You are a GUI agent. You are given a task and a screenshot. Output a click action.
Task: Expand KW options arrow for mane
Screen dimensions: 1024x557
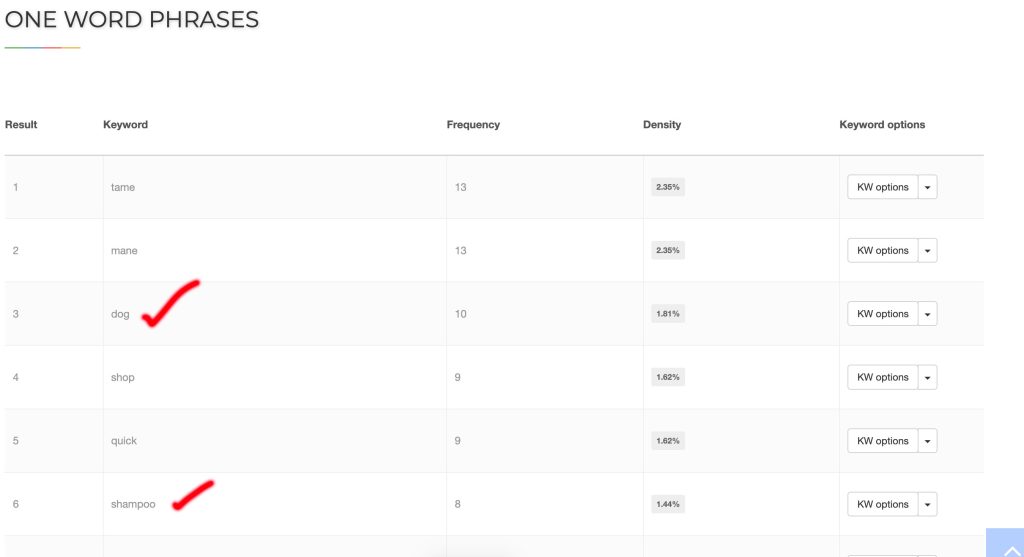928,251
